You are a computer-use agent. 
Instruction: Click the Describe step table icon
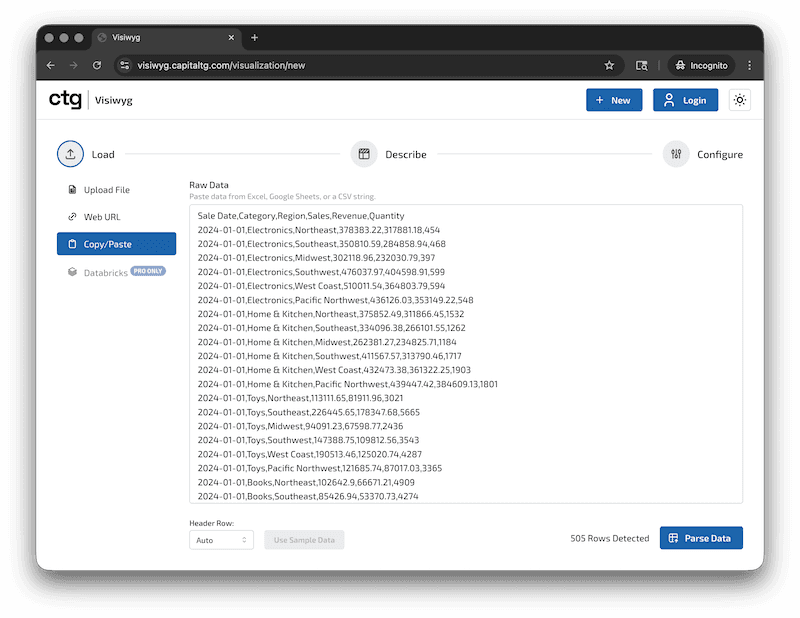[x=364, y=154]
